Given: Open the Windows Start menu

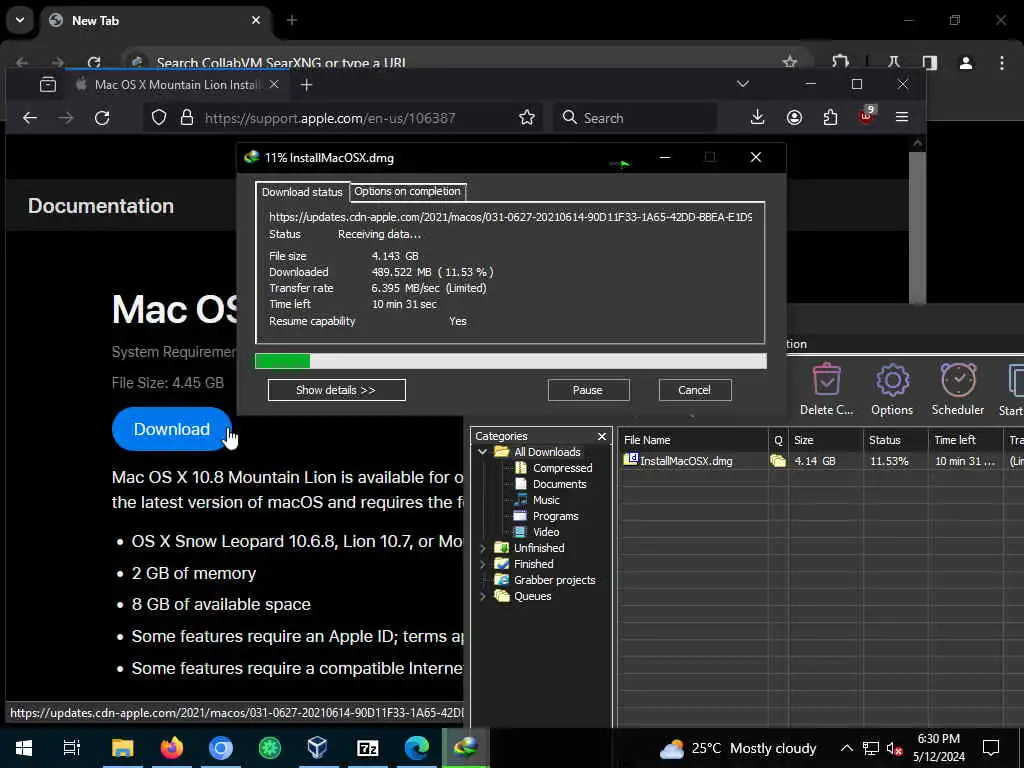Looking at the screenshot, I should point(24,748).
